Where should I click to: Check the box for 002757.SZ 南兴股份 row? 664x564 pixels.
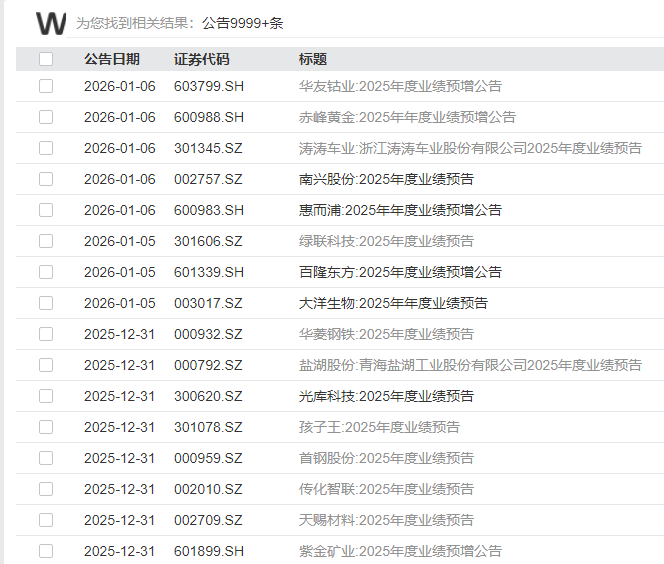(x=46, y=179)
